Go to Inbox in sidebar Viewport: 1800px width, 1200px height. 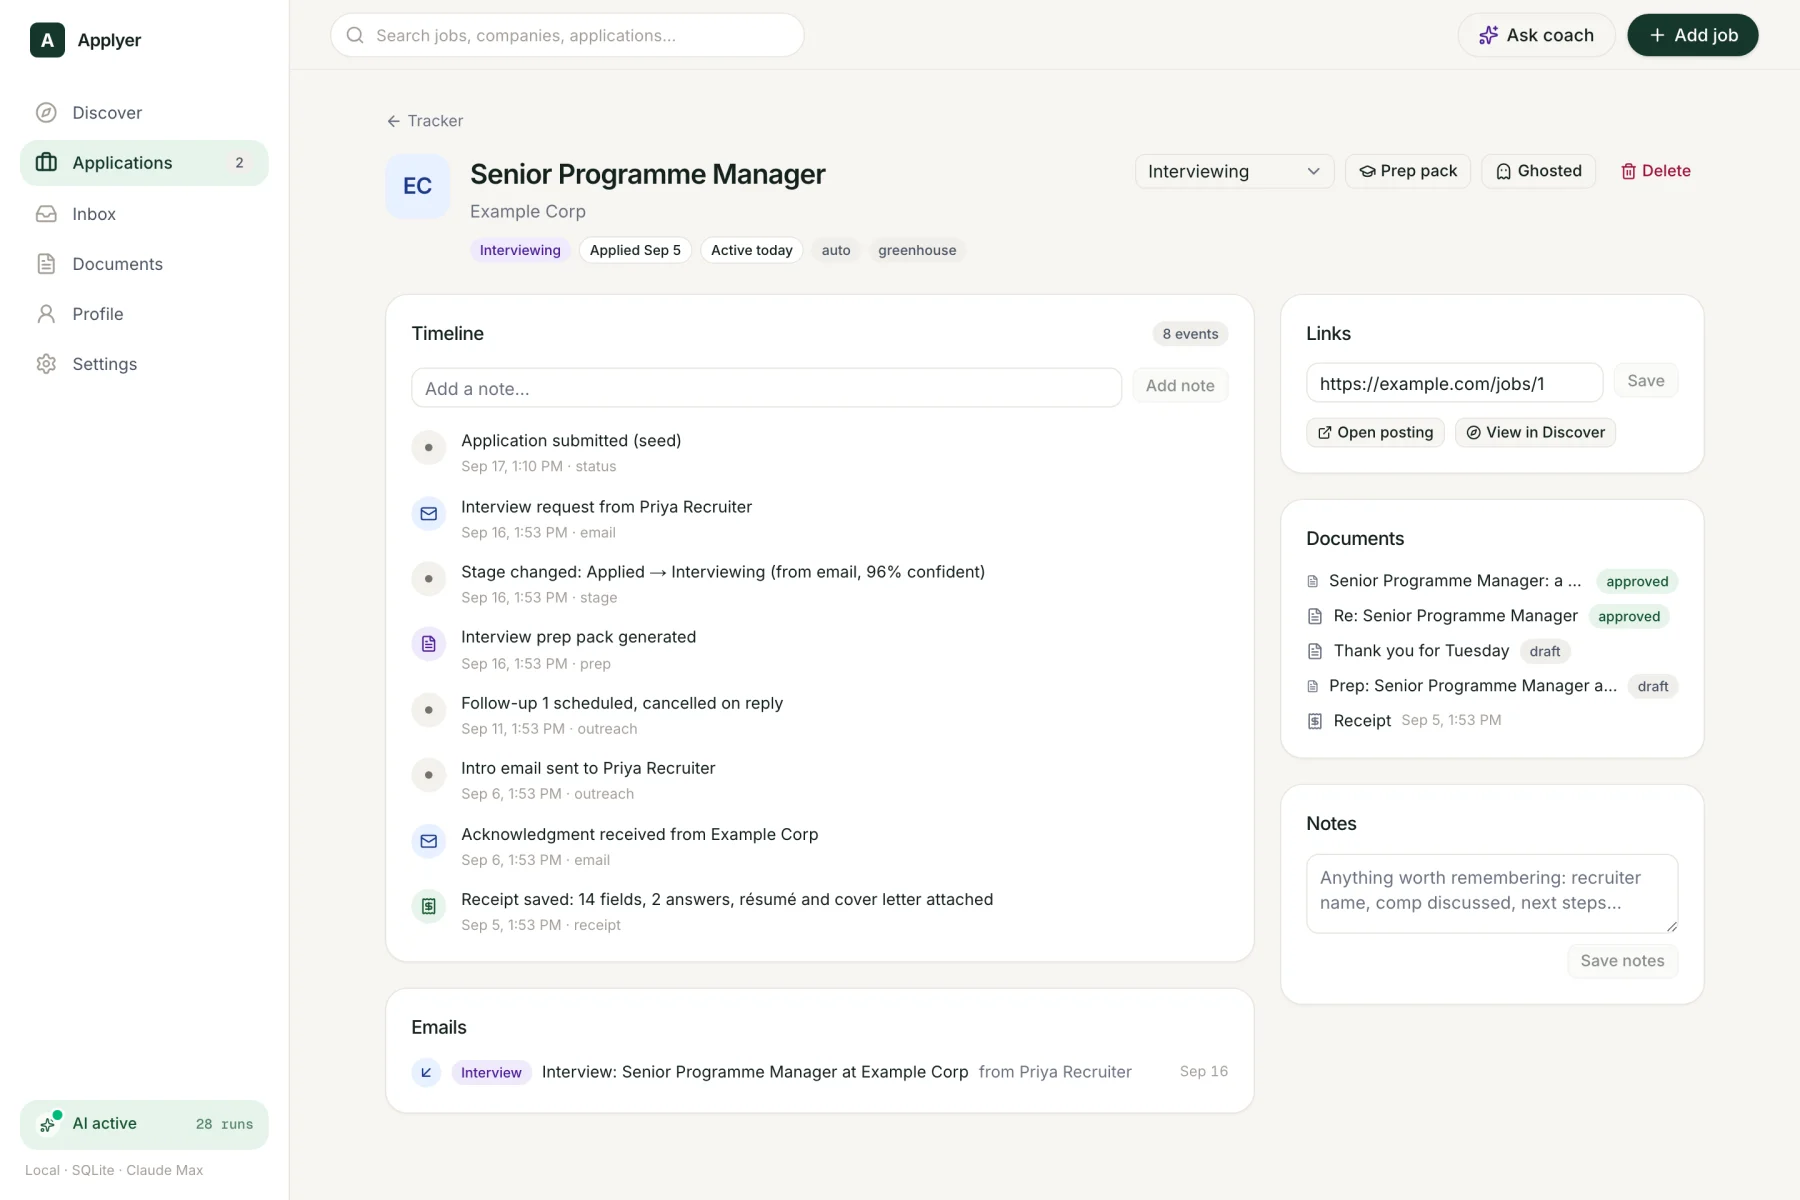tap(144, 214)
